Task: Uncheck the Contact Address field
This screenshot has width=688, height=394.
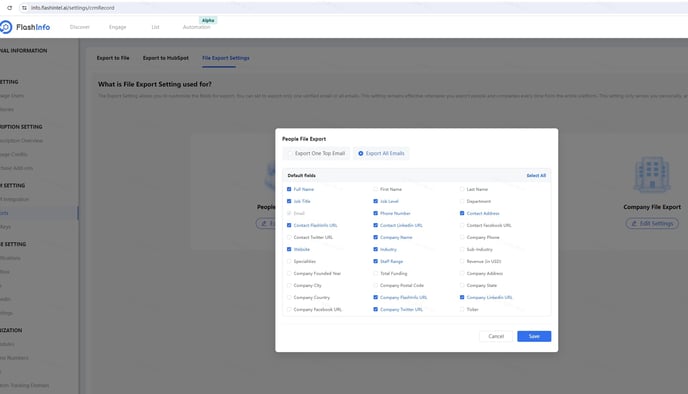Action: click(x=462, y=213)
